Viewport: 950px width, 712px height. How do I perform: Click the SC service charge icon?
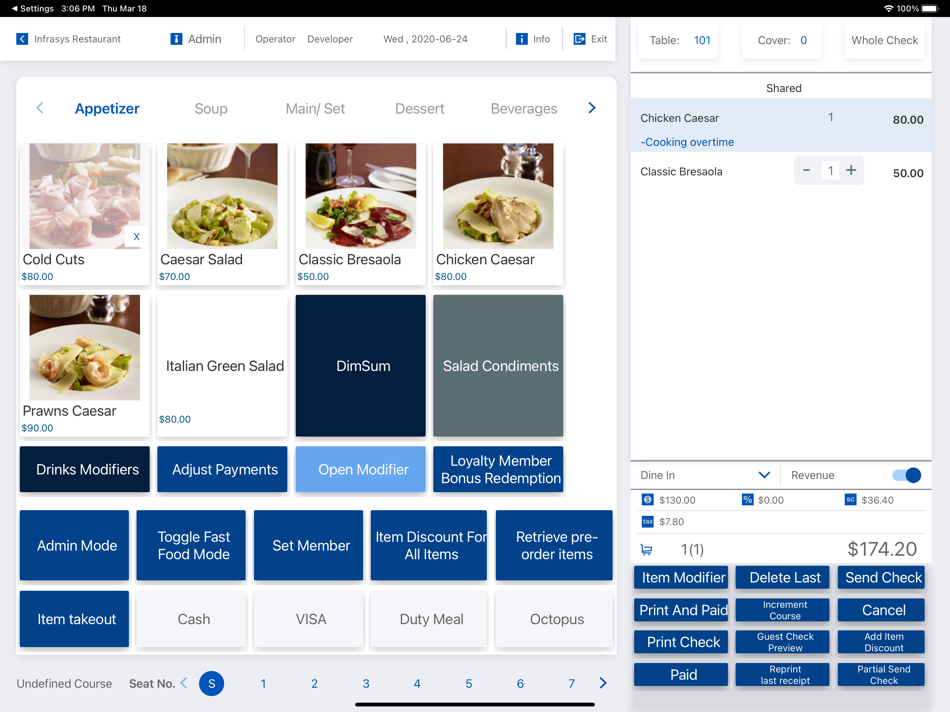click(851, 500)
